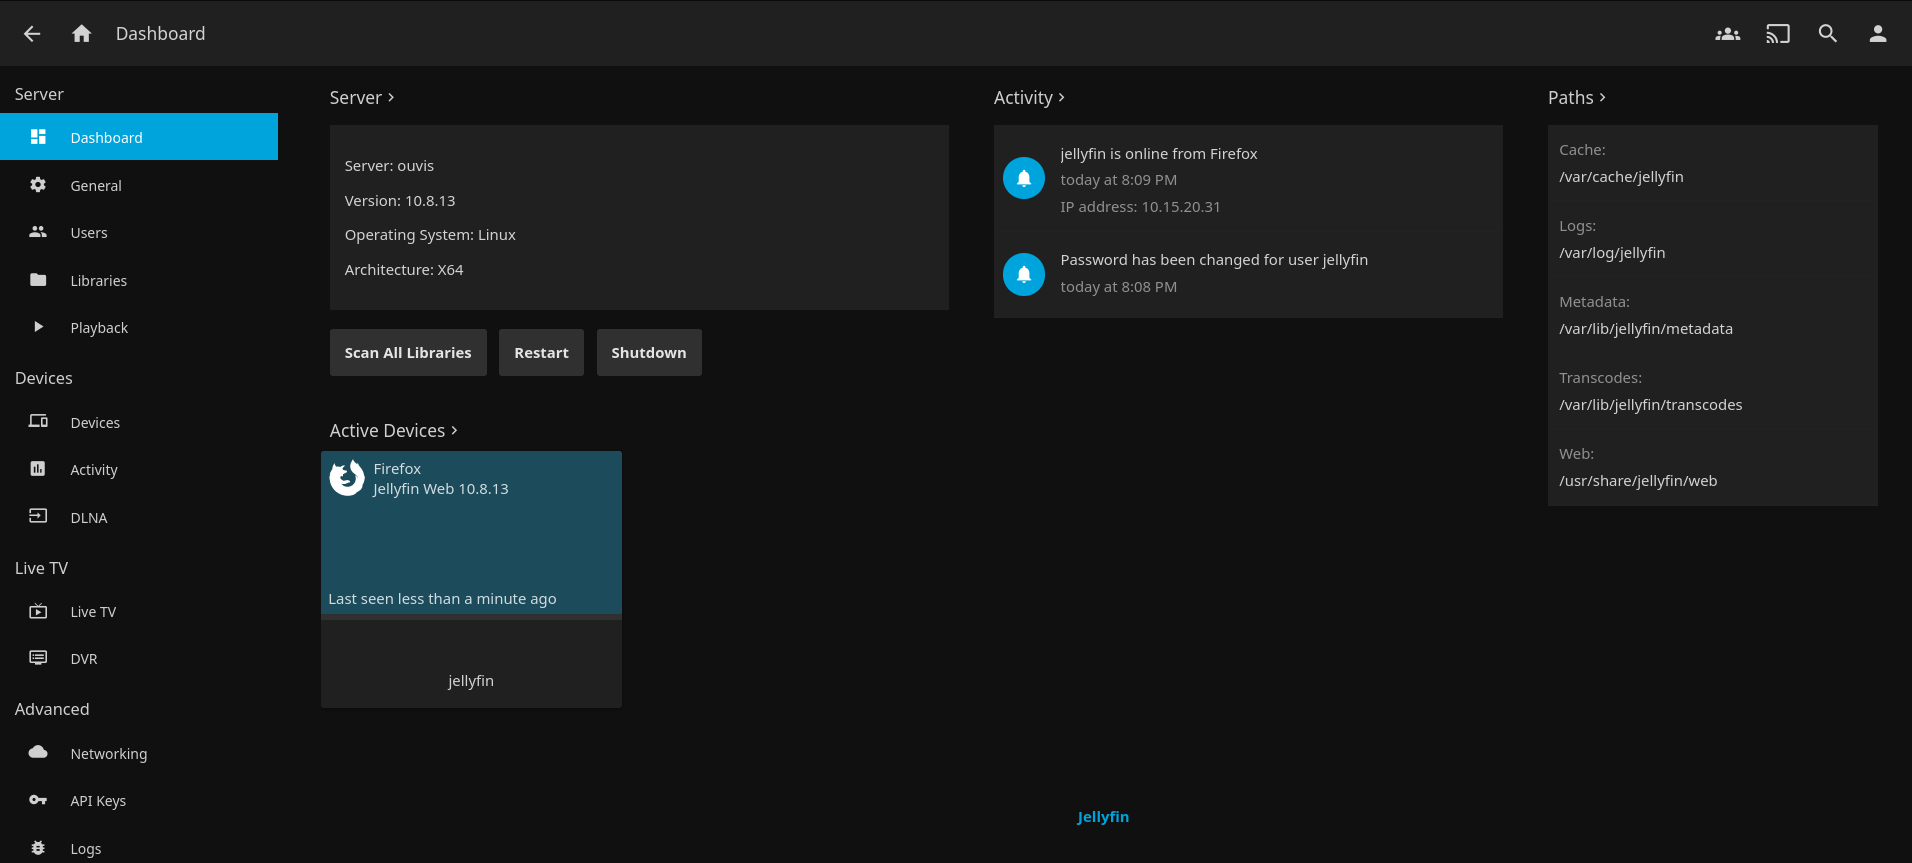The width and height of the screenshot is (1912, 863).
Task: Click the Libraries folder icon
Action: (38, 280)
